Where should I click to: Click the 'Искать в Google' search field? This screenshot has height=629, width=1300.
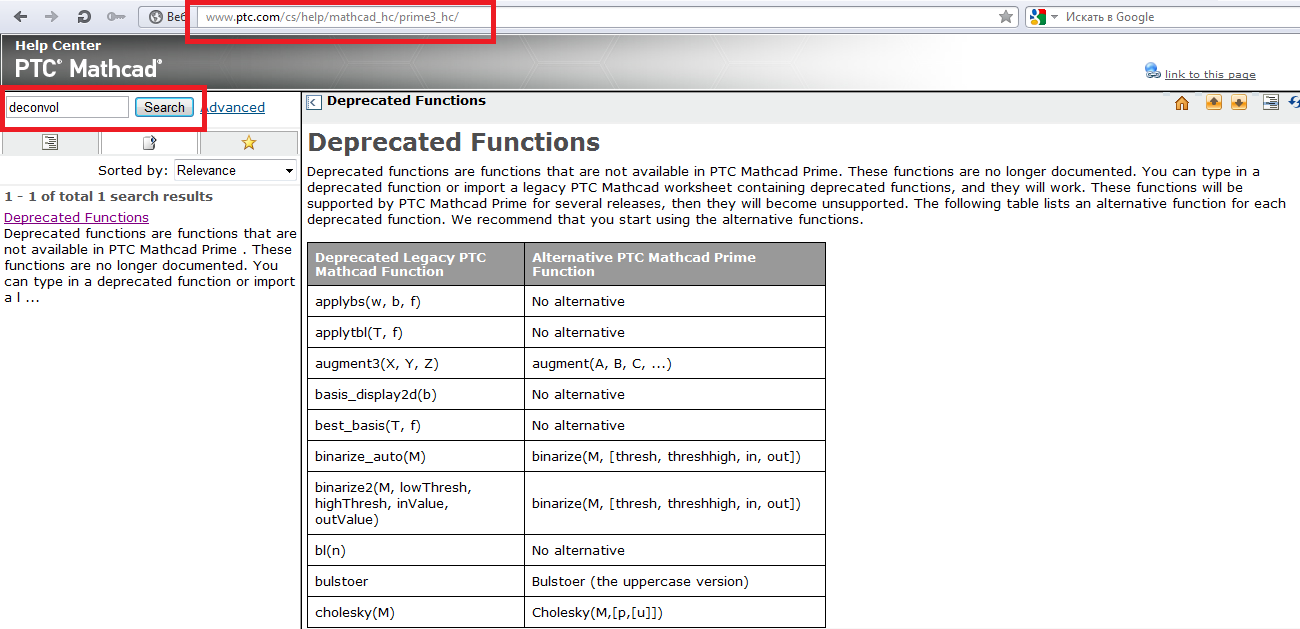tap(1178, 17)
